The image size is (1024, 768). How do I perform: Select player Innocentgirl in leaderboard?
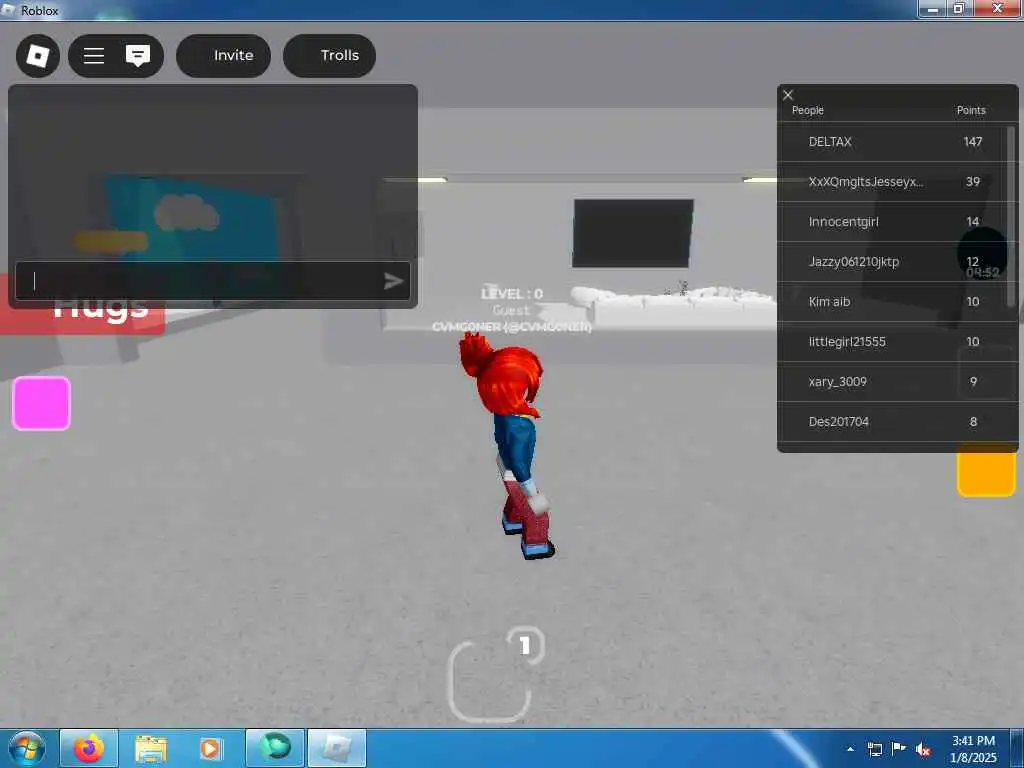(893, 221)
